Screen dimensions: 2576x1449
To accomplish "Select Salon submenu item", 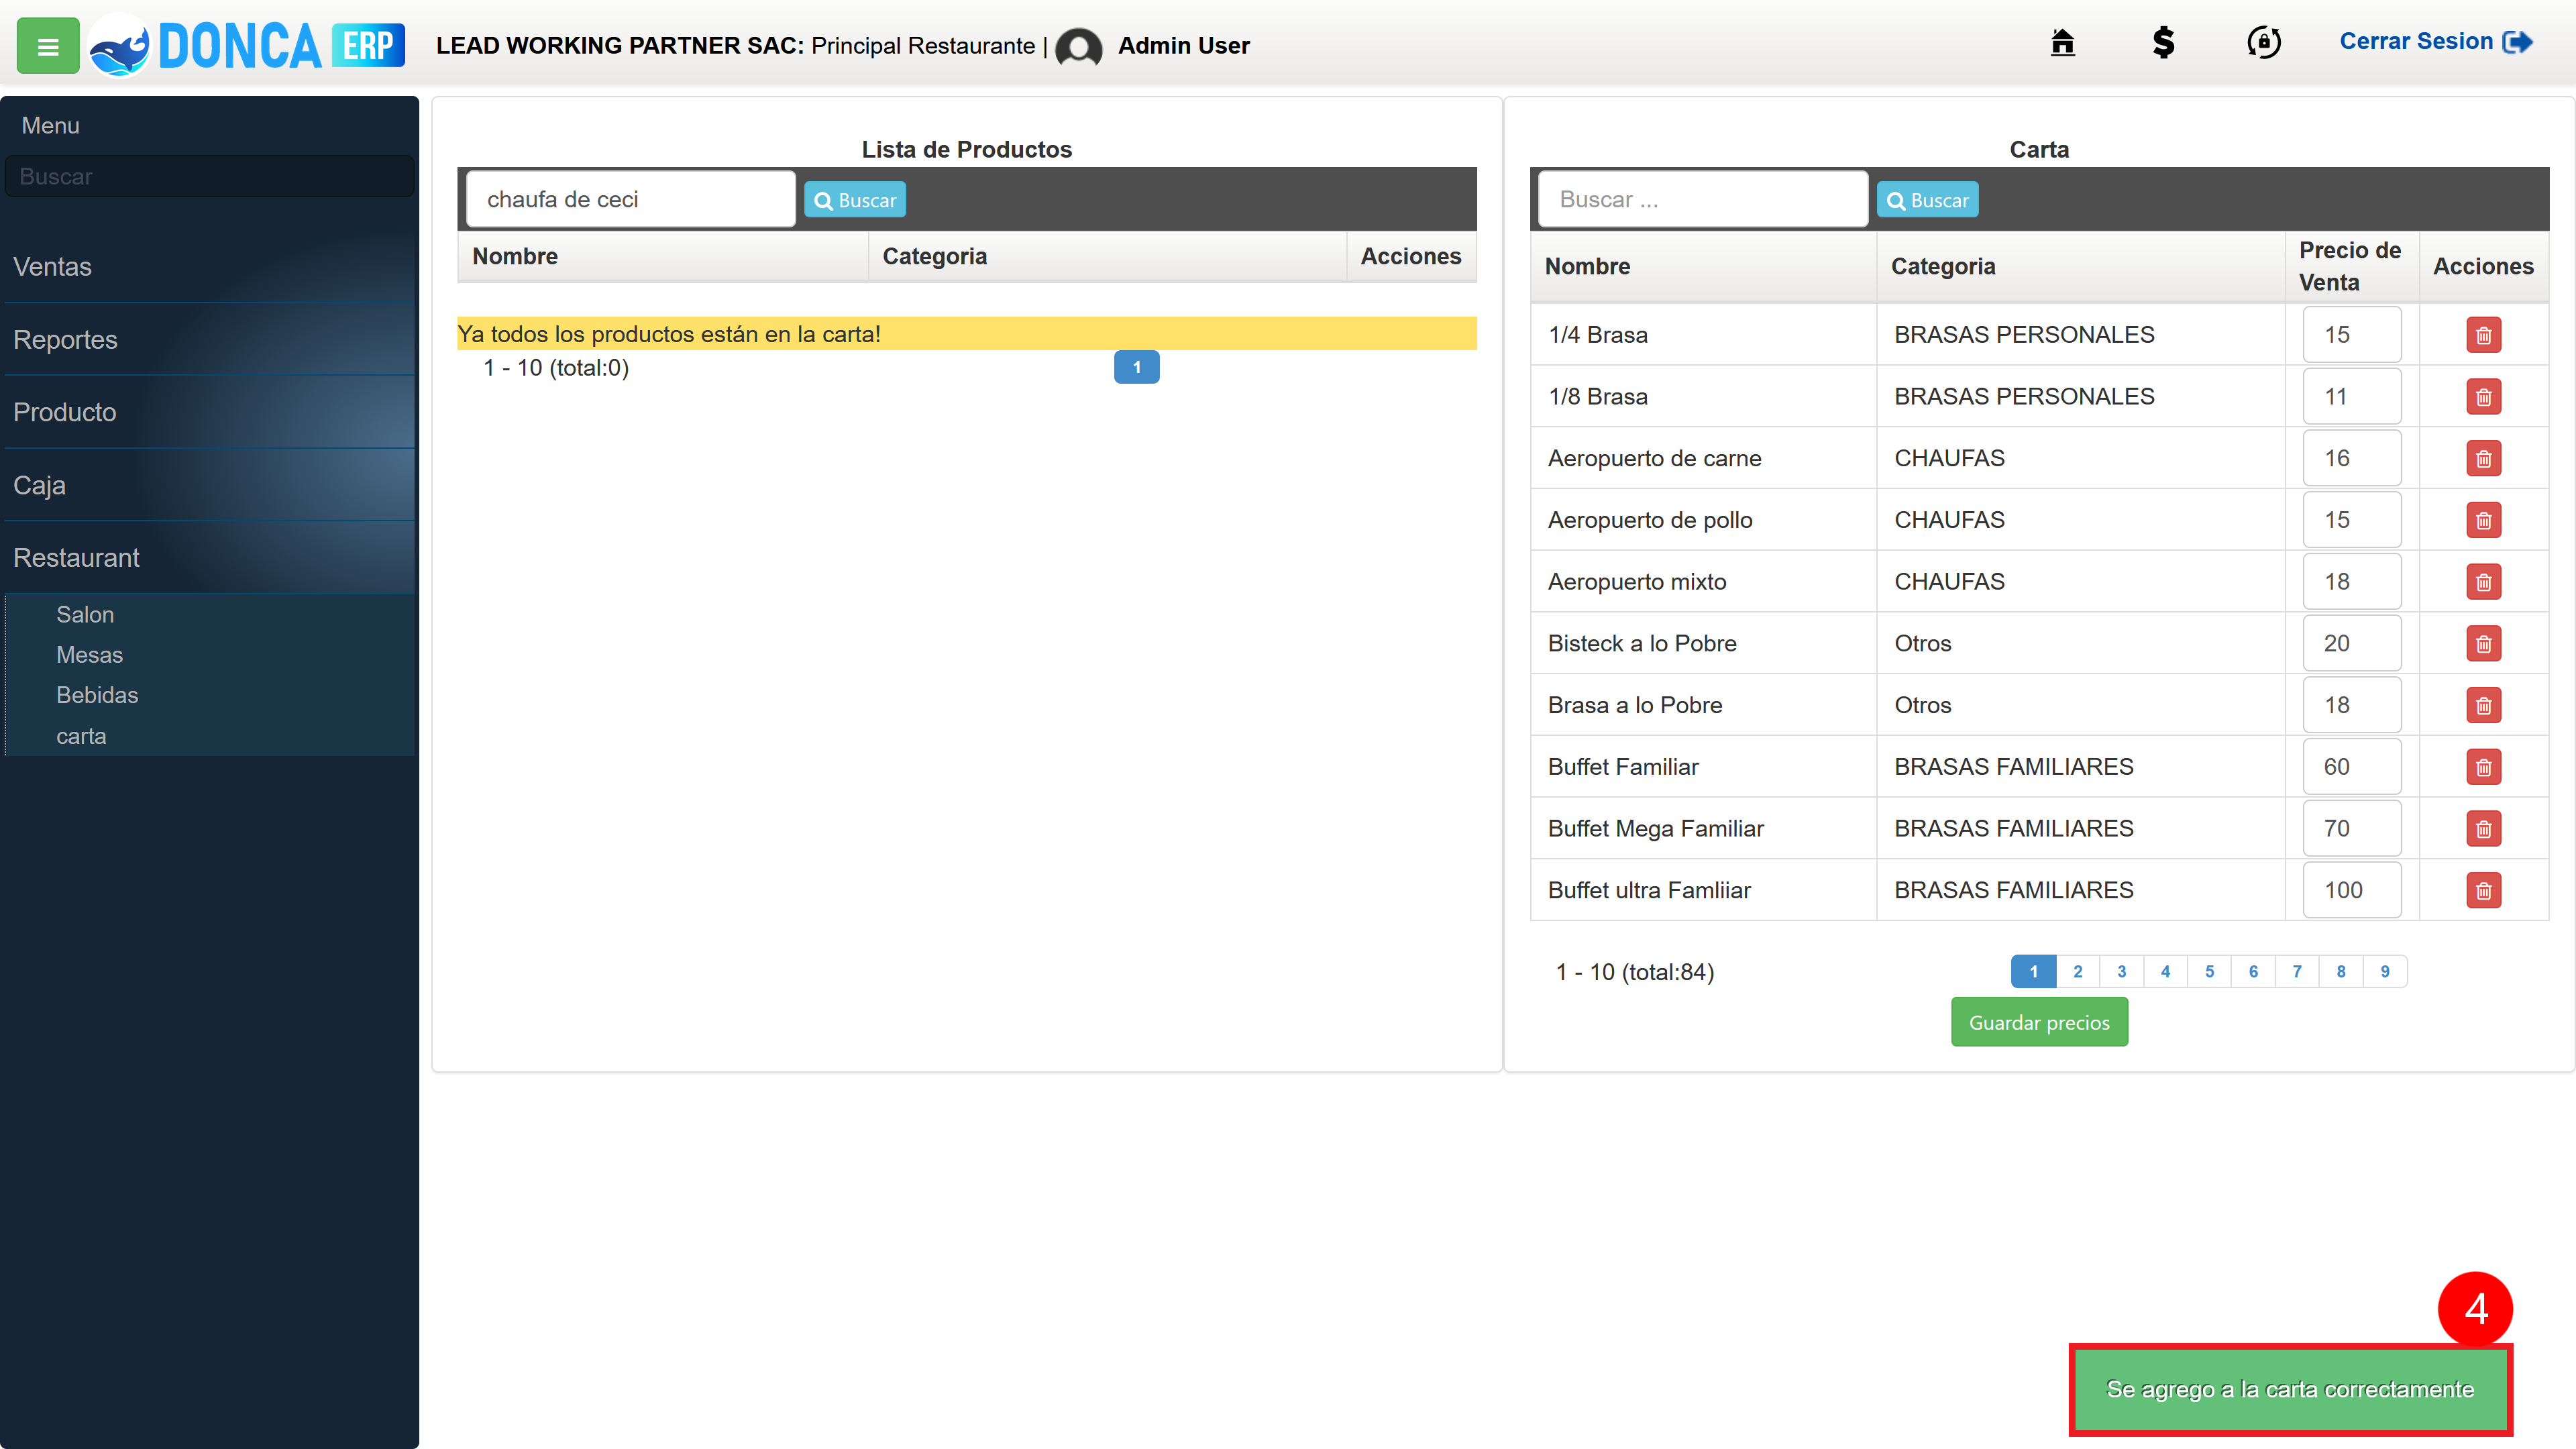I will [x=85, y=615].
